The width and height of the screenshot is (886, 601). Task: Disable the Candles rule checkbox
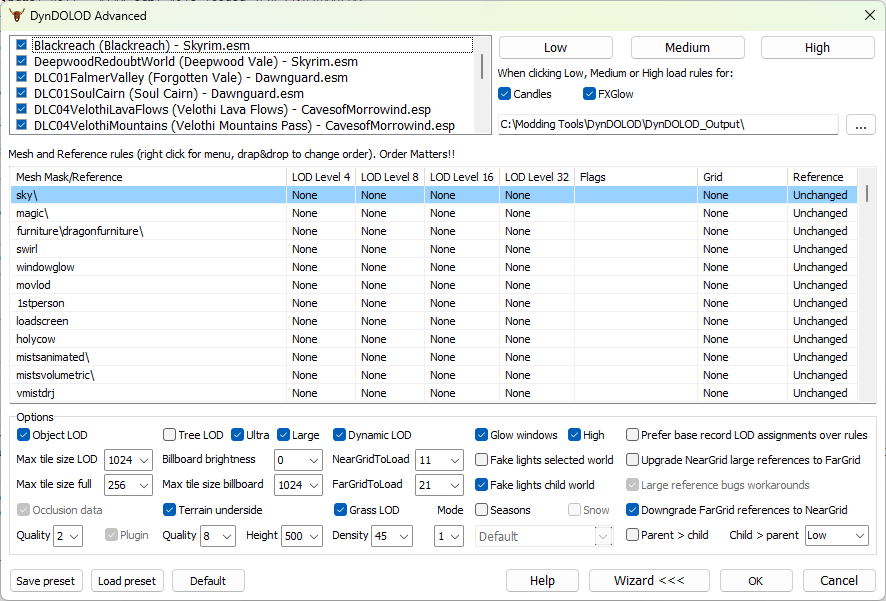coord(505,94)
